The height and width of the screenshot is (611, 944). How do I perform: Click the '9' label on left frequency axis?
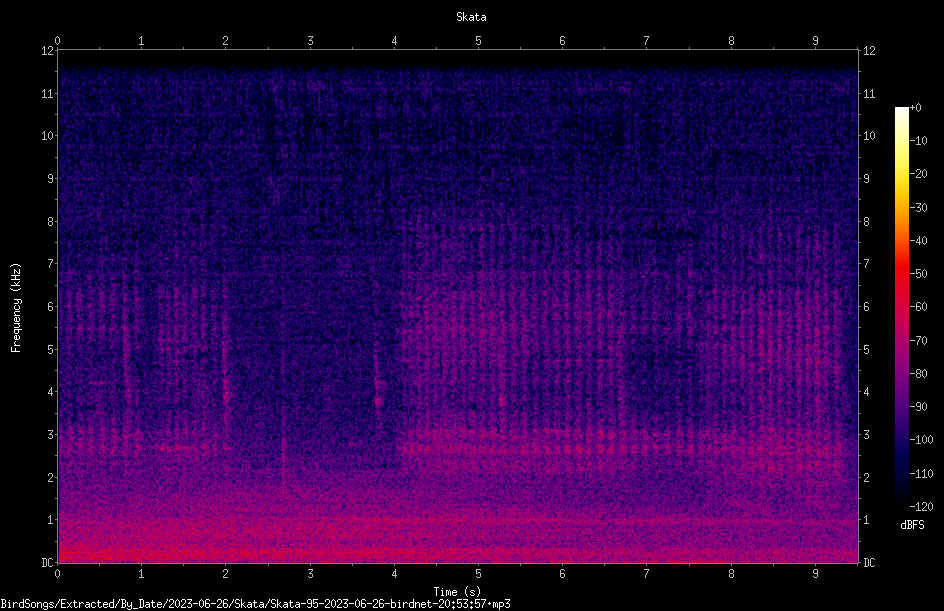coord(50,179)
